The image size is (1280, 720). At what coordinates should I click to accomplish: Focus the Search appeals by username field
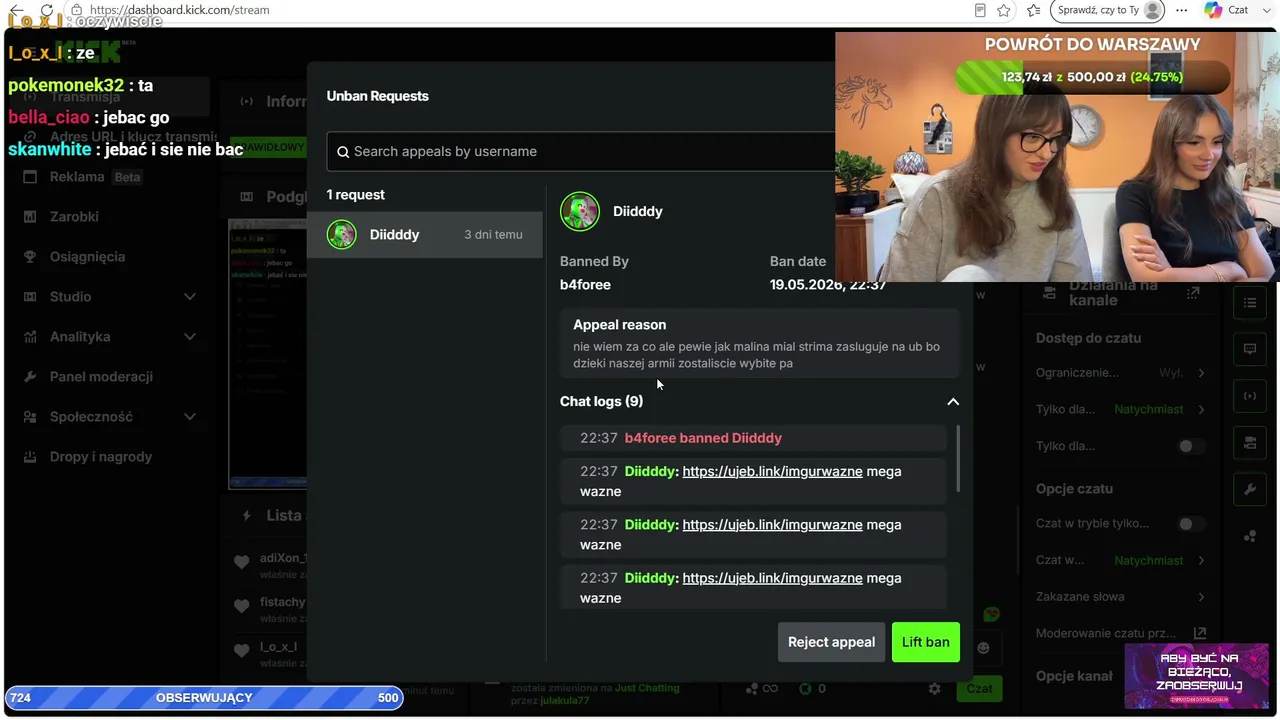pyautogui.click(x=581, y=152)
